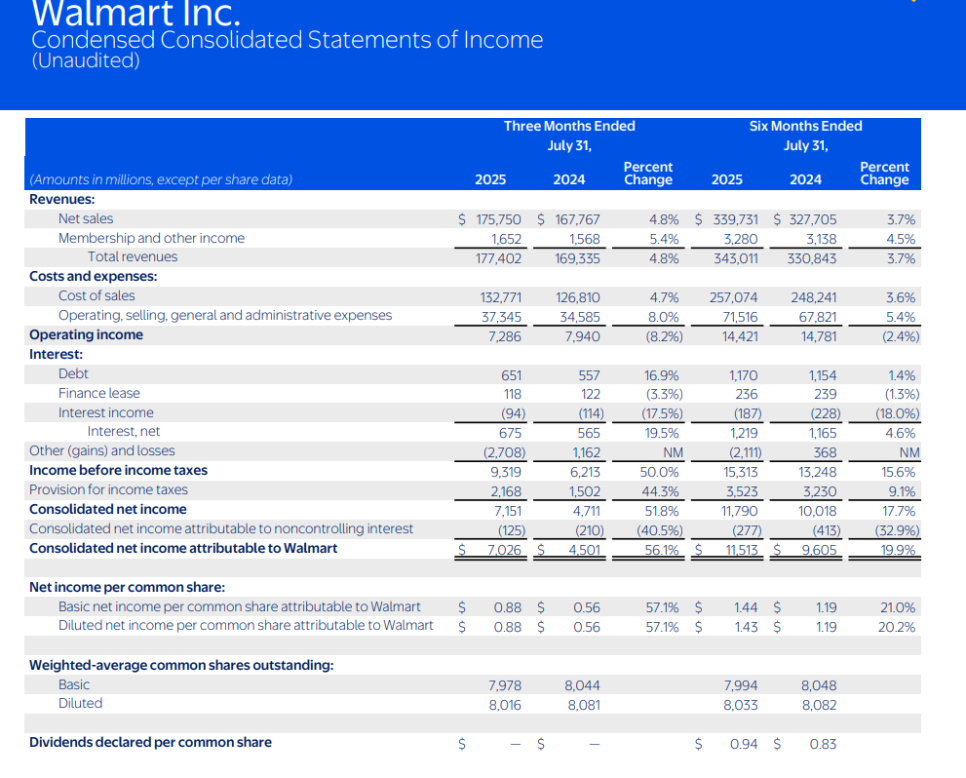Select the 'Debt' row label

73,374
